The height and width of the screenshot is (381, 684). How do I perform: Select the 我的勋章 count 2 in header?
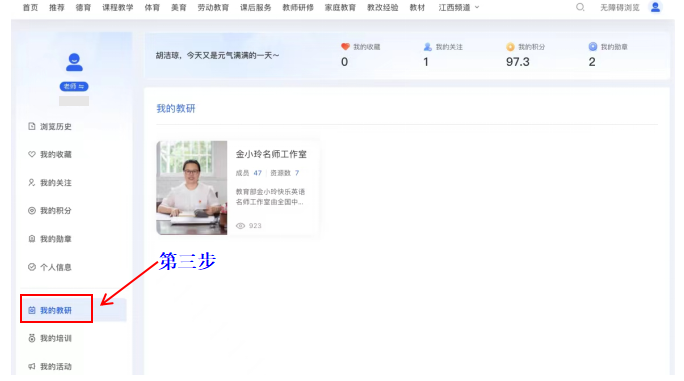[x=592, y=62]
